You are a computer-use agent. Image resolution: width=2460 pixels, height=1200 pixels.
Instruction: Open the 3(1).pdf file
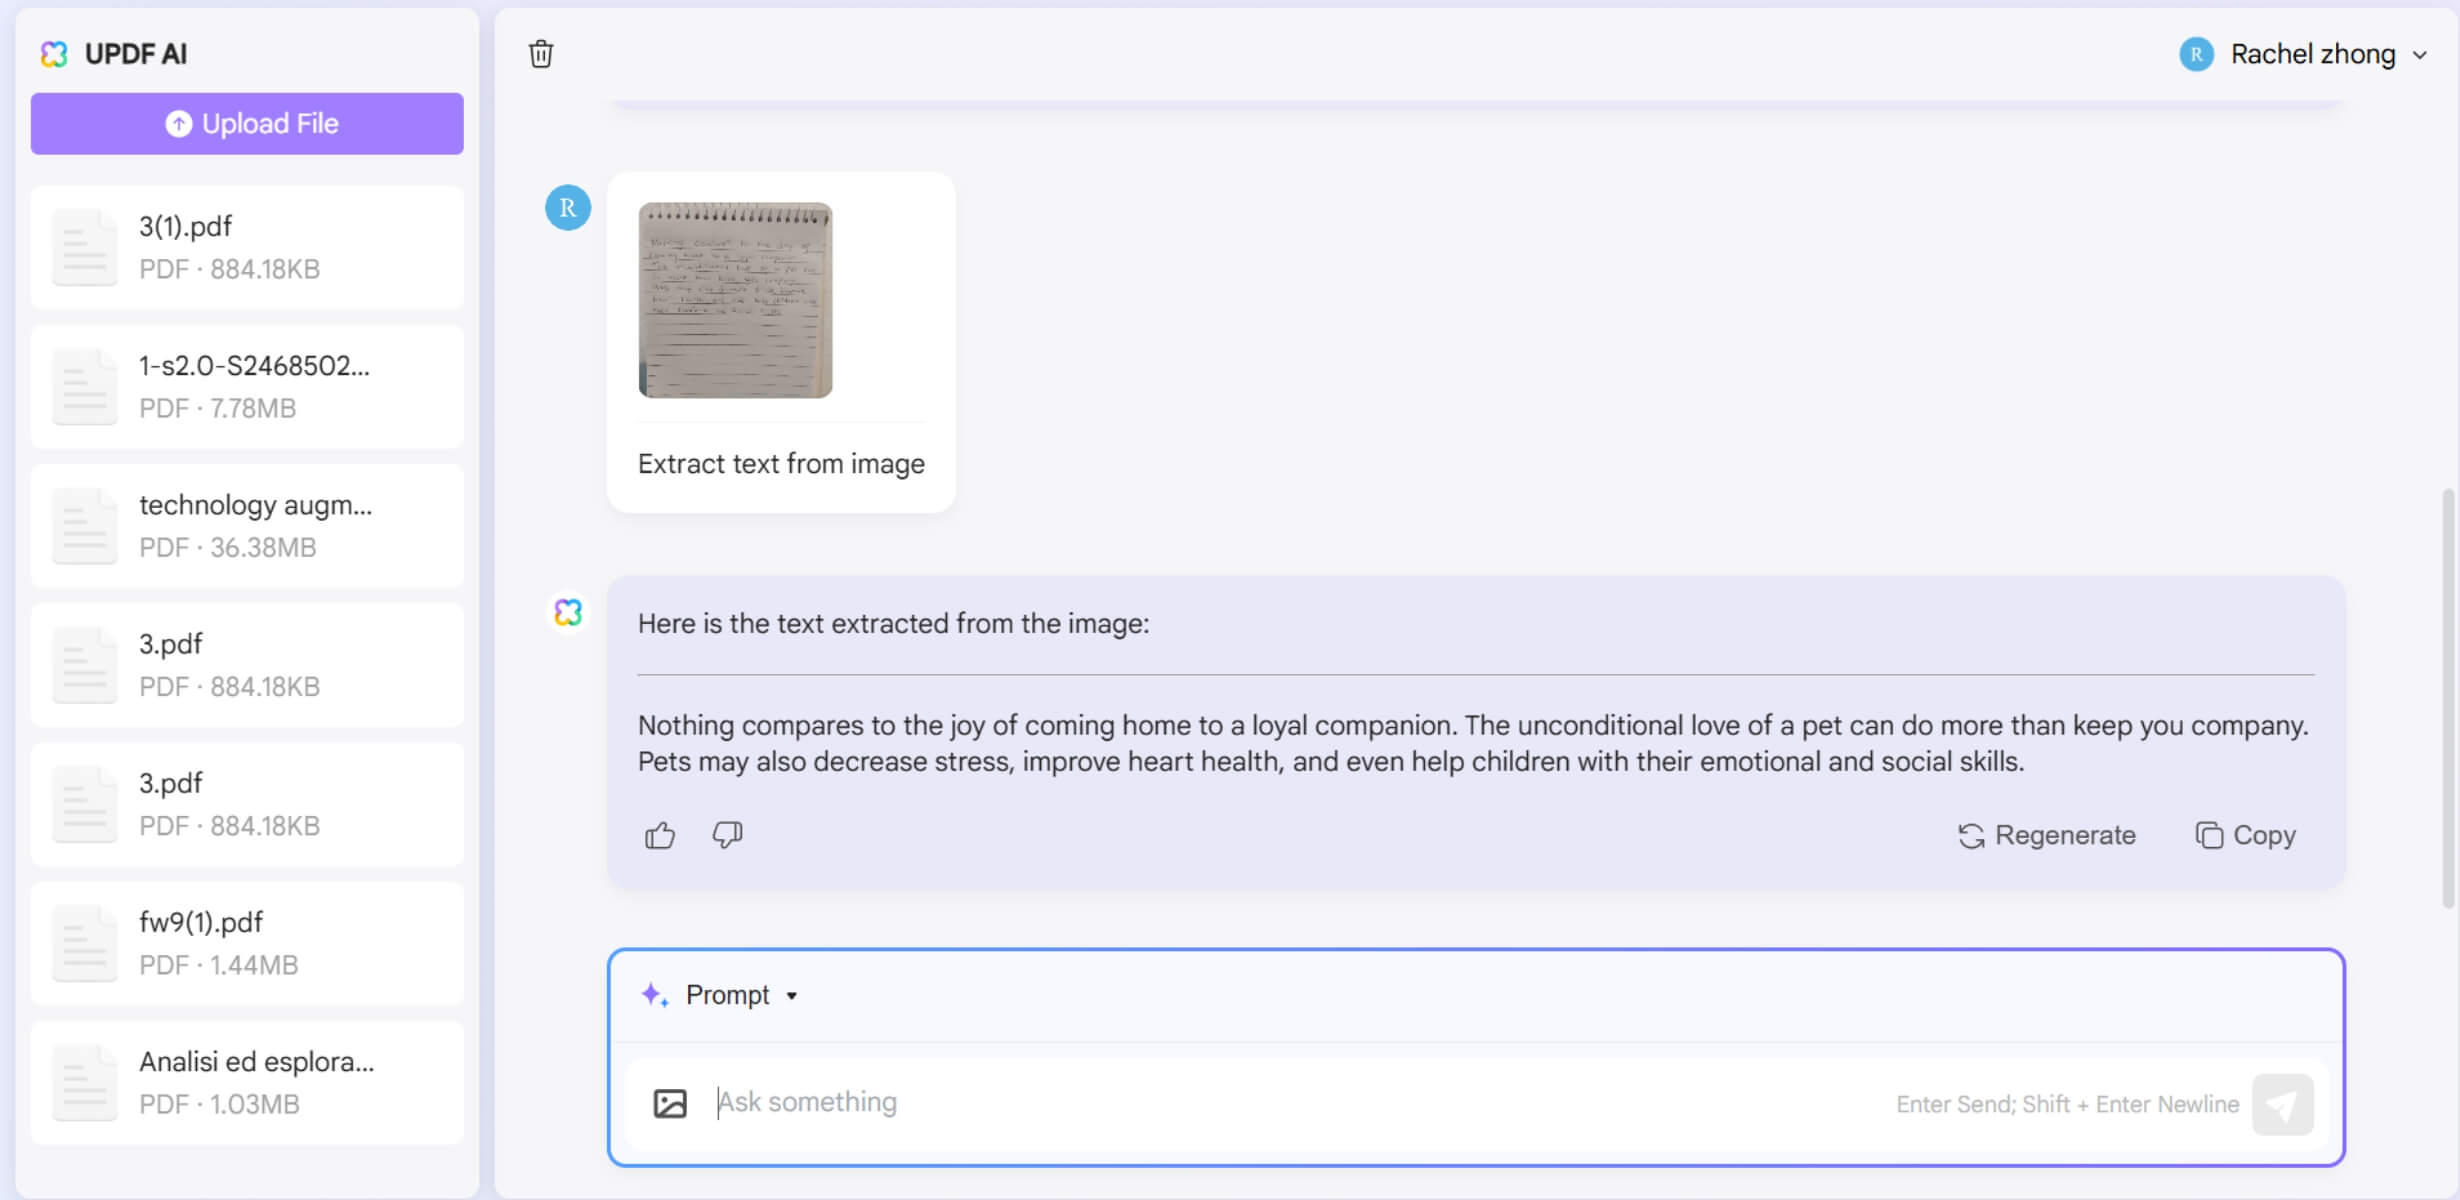pos(247,247)
